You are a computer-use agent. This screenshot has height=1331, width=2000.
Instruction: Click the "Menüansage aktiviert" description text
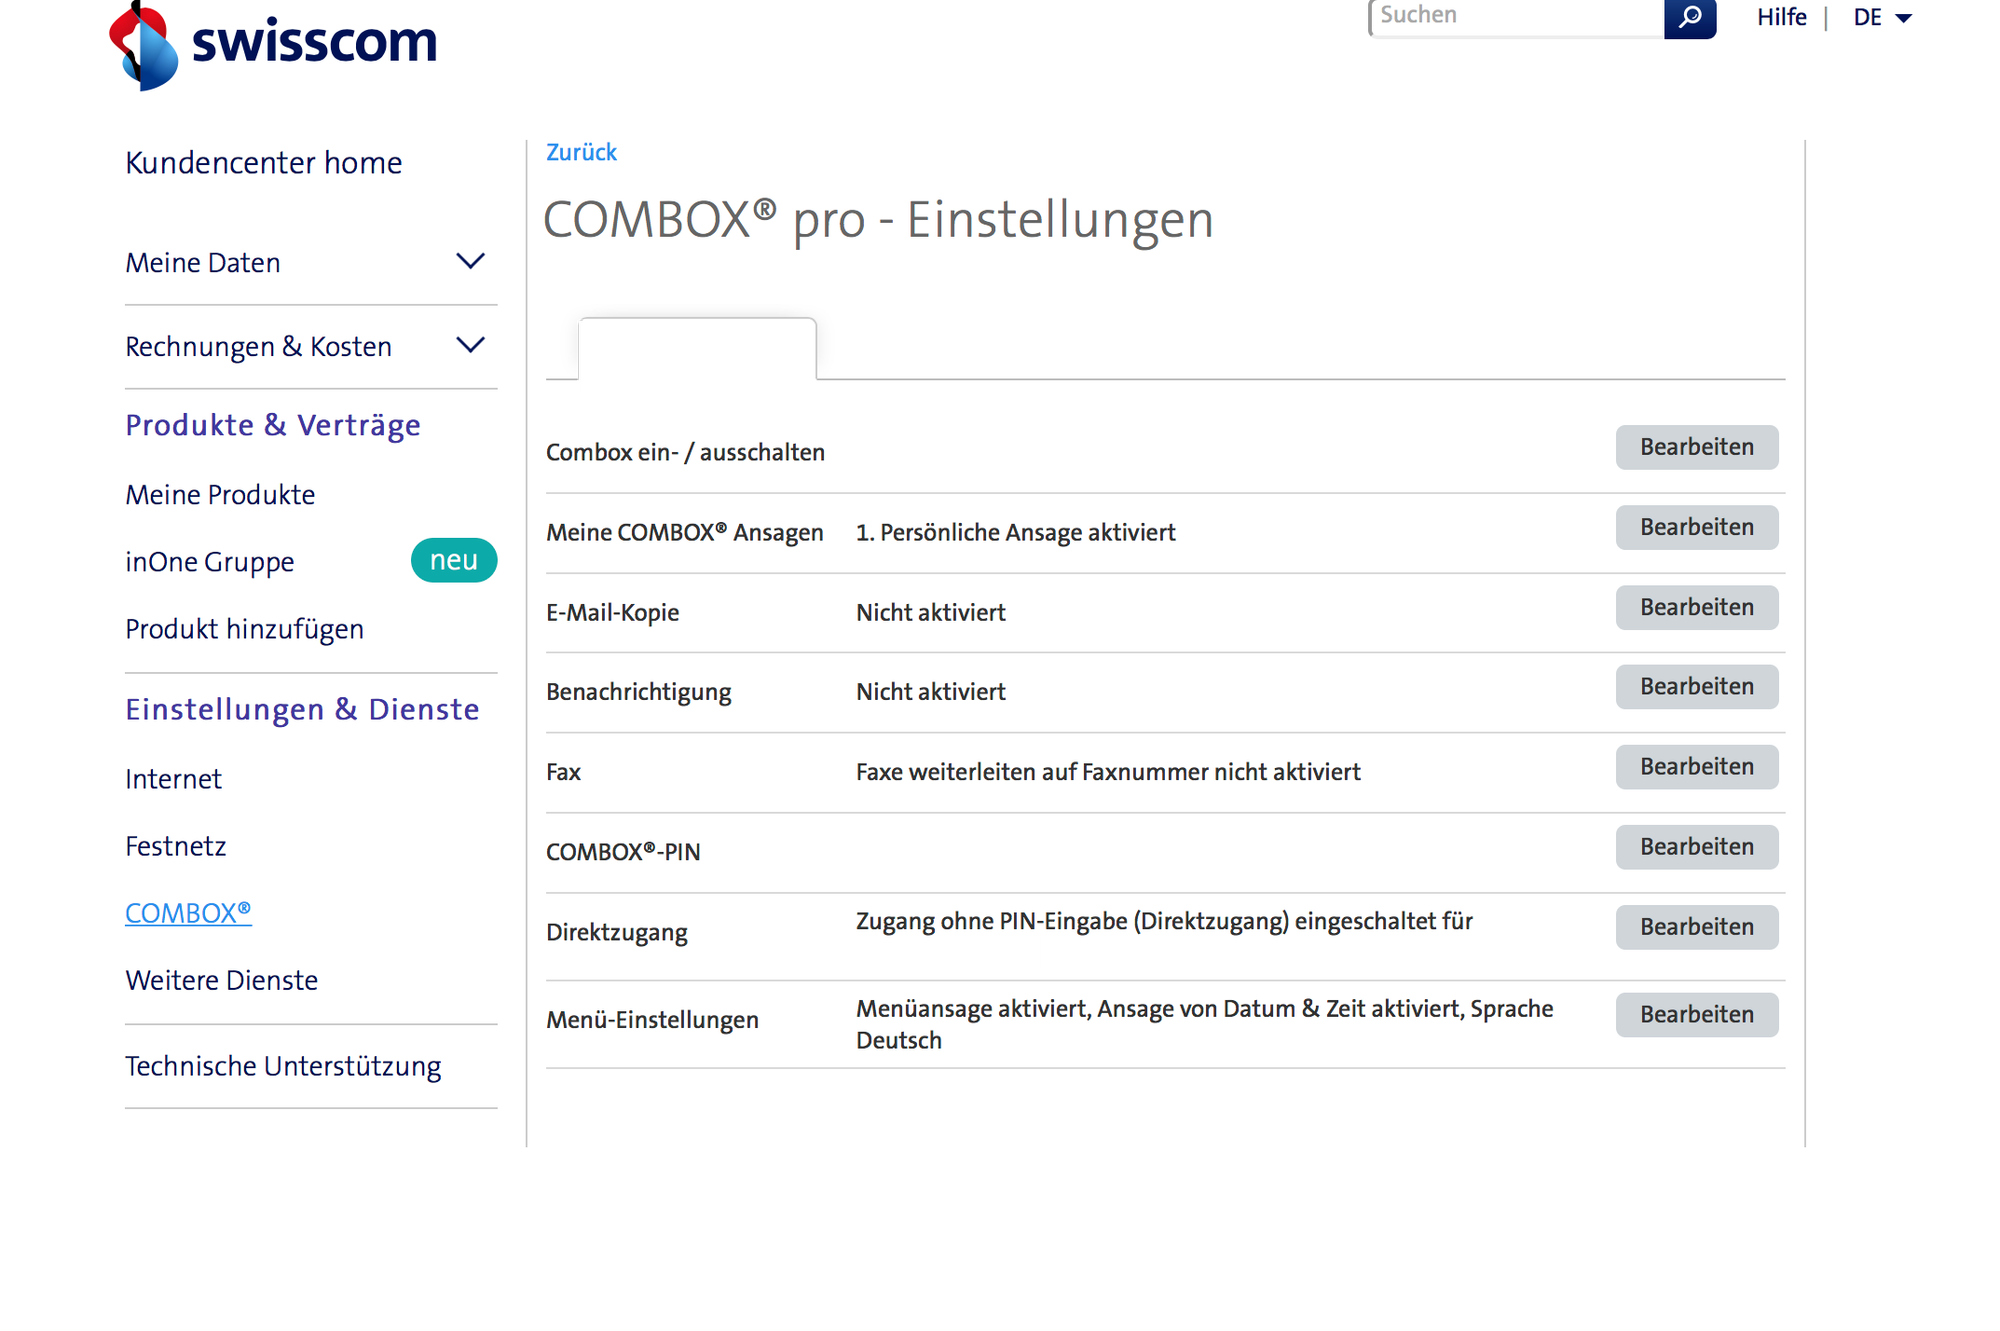(1204, 1024)
